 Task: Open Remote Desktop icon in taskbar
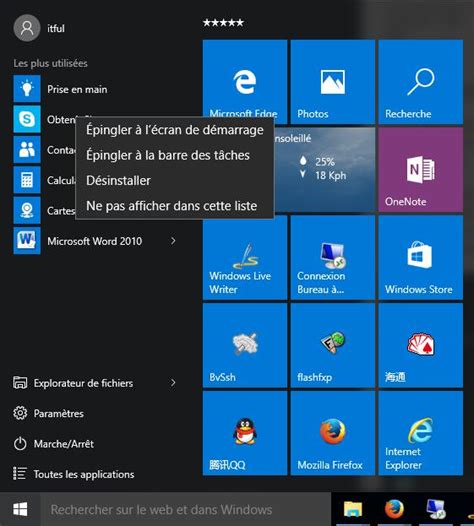(x=435, y=509)
